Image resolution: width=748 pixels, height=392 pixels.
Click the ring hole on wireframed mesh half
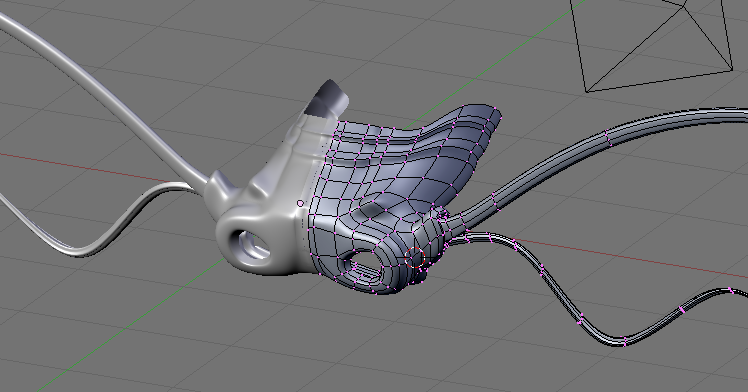click(366, 268)
